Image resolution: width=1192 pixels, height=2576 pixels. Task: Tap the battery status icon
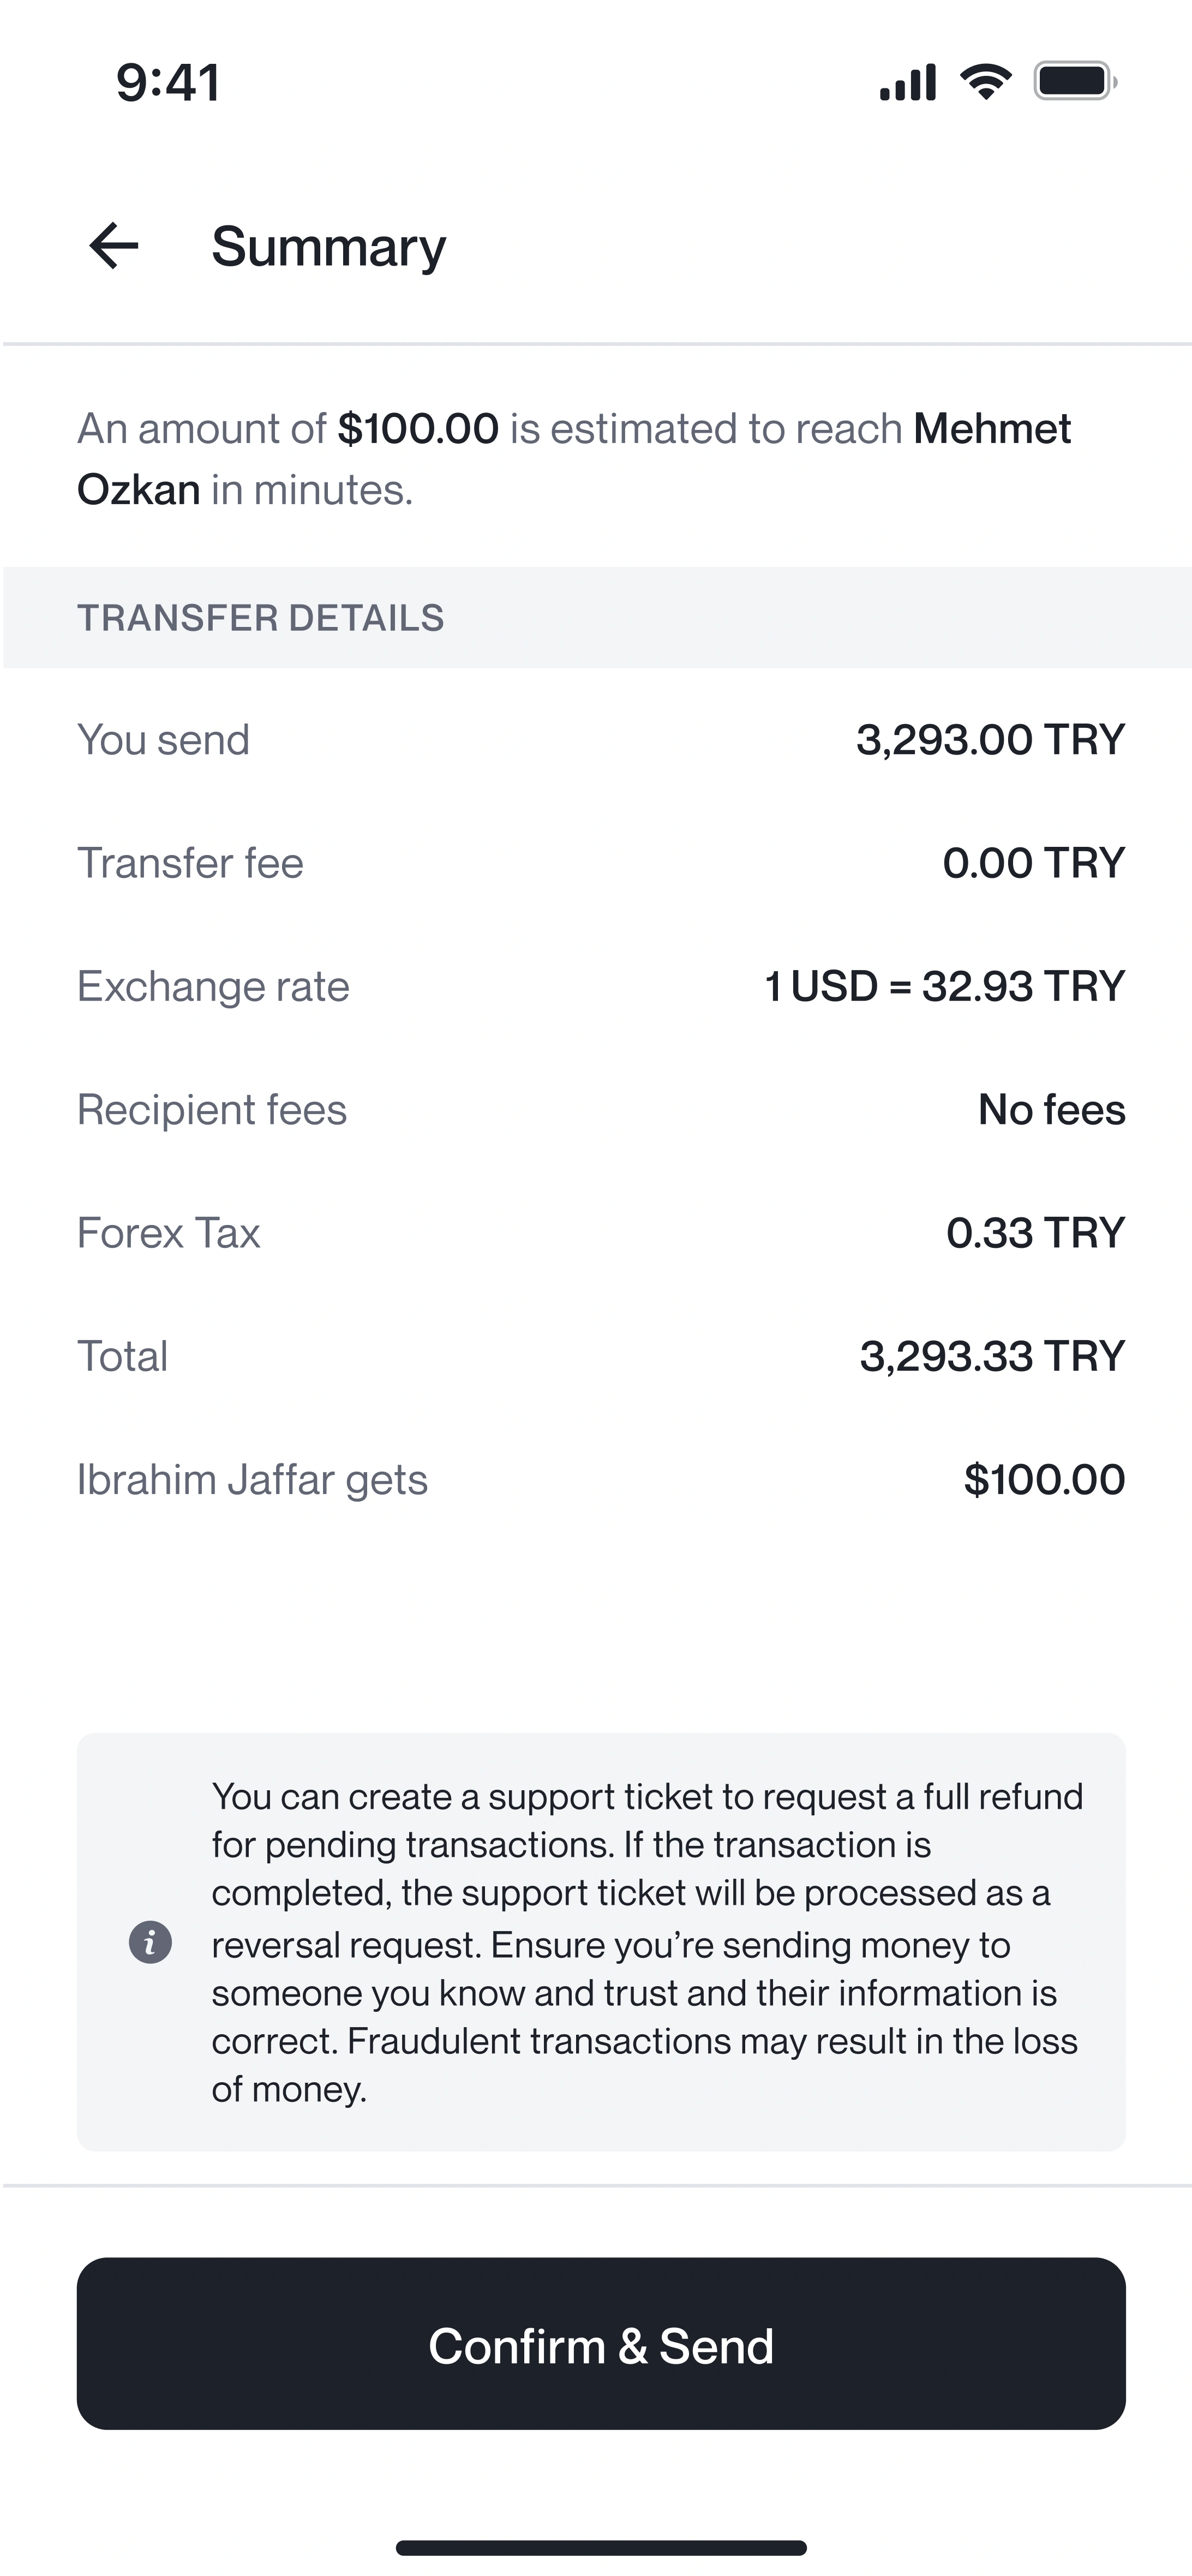pos(1075,82)
